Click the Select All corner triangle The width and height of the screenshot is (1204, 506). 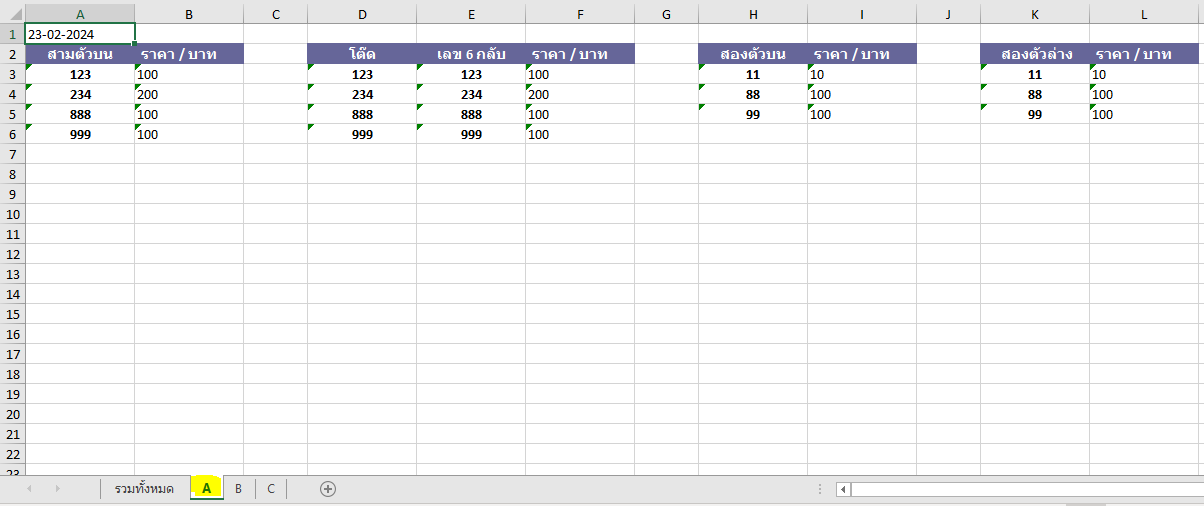click(x=12, y=12)
